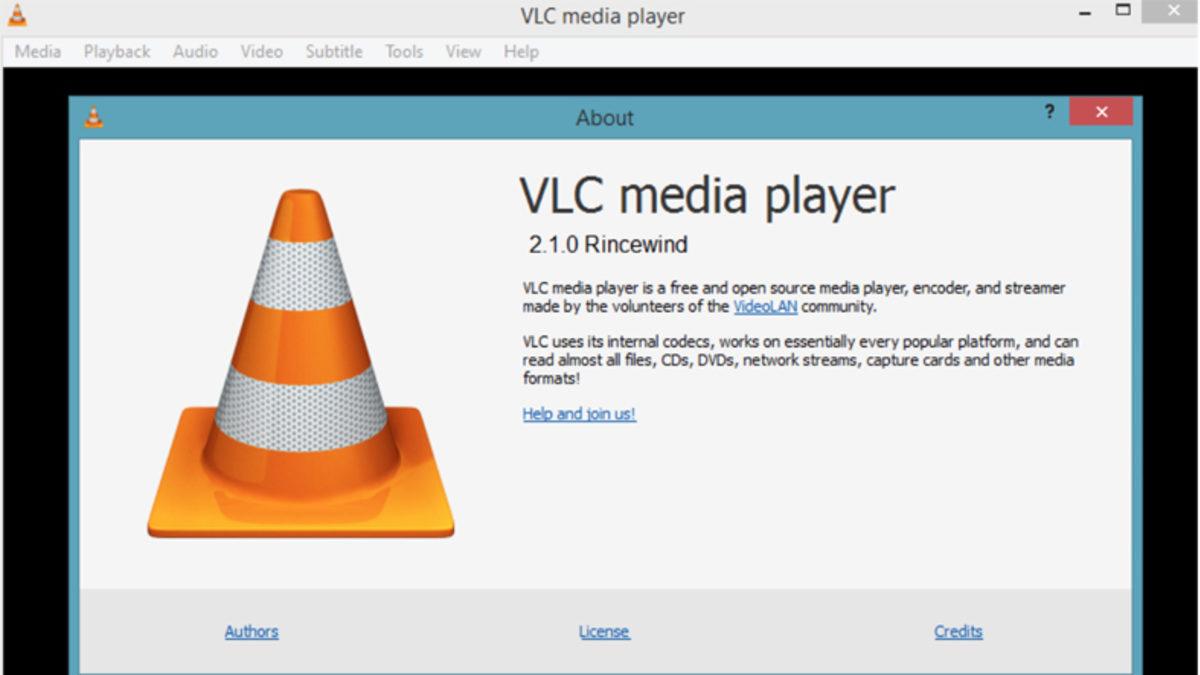Open the Audio menu

pos(195,51)
